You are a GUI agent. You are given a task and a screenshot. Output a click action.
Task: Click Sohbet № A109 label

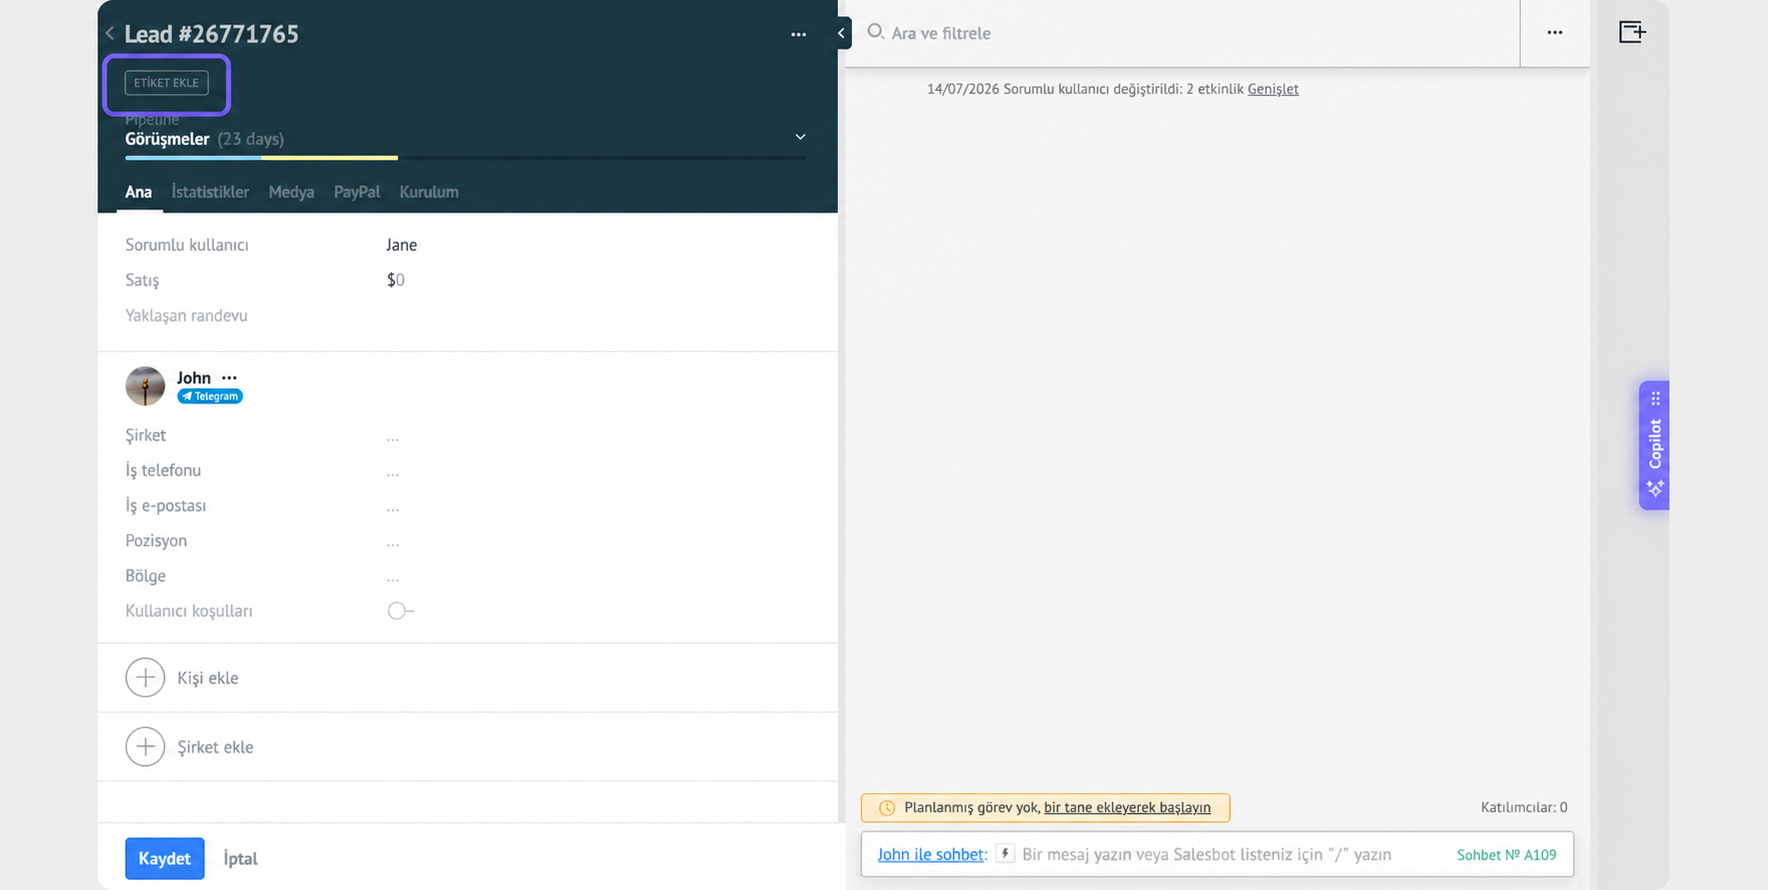[1506, 854]
